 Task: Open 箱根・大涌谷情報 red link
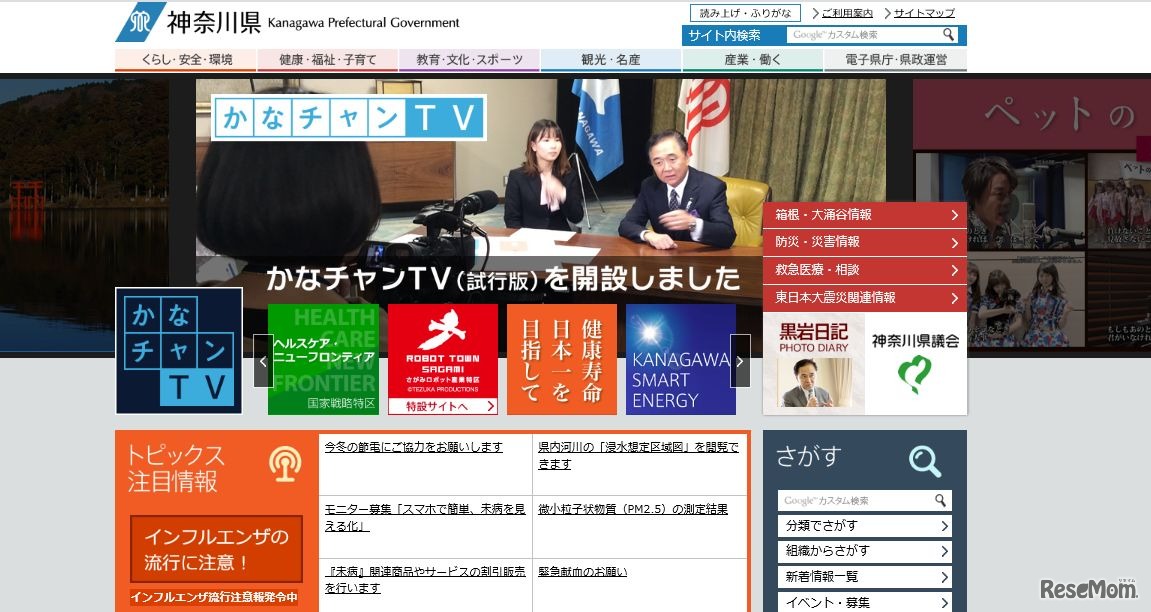pyautogui.click(x=865, y=215)
